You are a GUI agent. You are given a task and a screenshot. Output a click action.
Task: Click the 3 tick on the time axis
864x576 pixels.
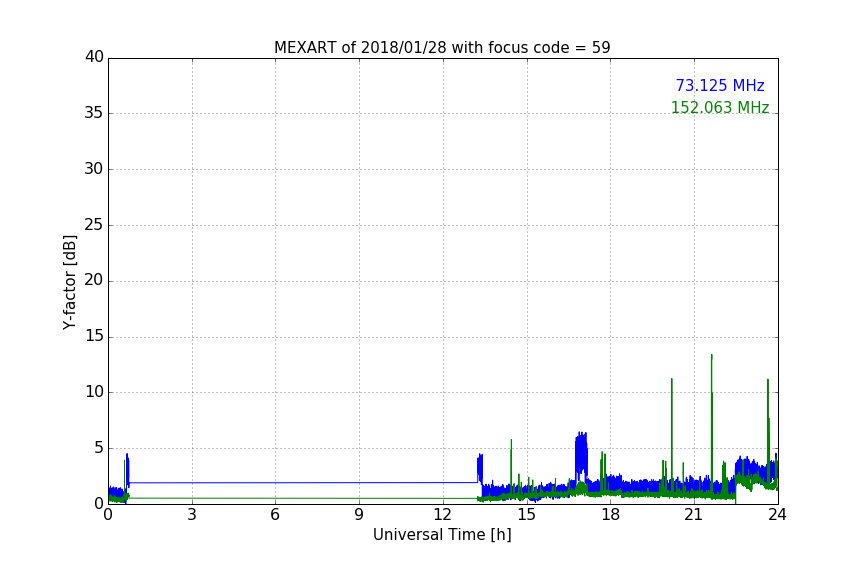click(192, 515)
